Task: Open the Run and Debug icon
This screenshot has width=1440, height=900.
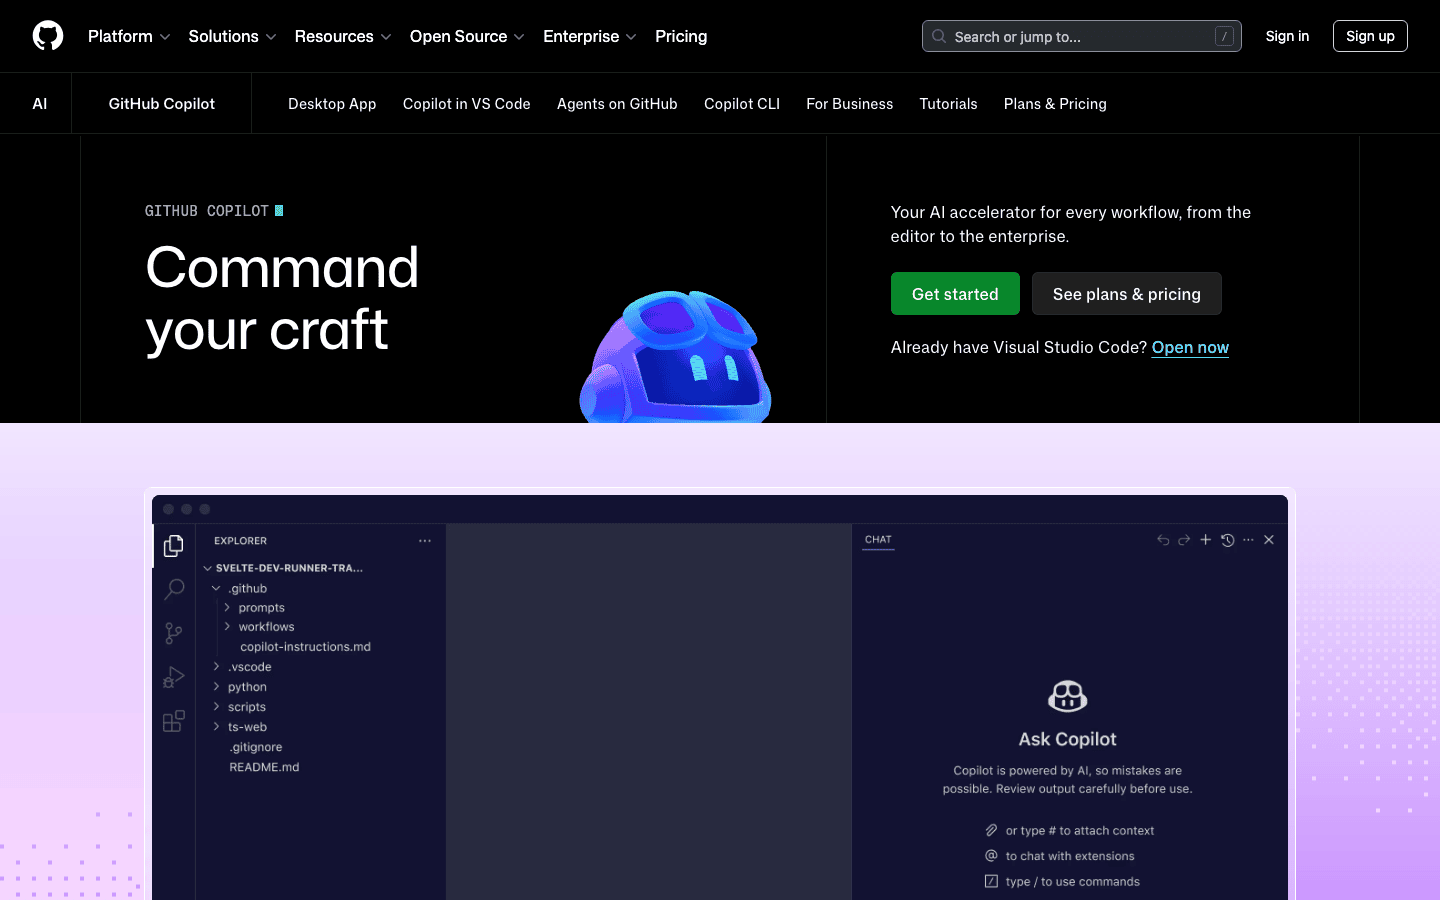Action: 174,677
